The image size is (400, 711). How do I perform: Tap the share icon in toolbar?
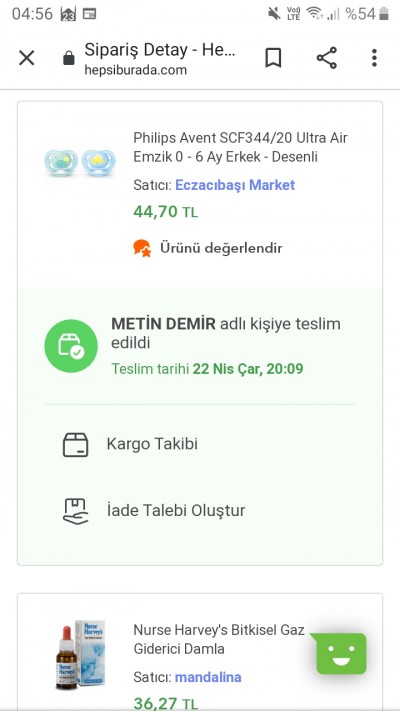click(x=327, y=58)
